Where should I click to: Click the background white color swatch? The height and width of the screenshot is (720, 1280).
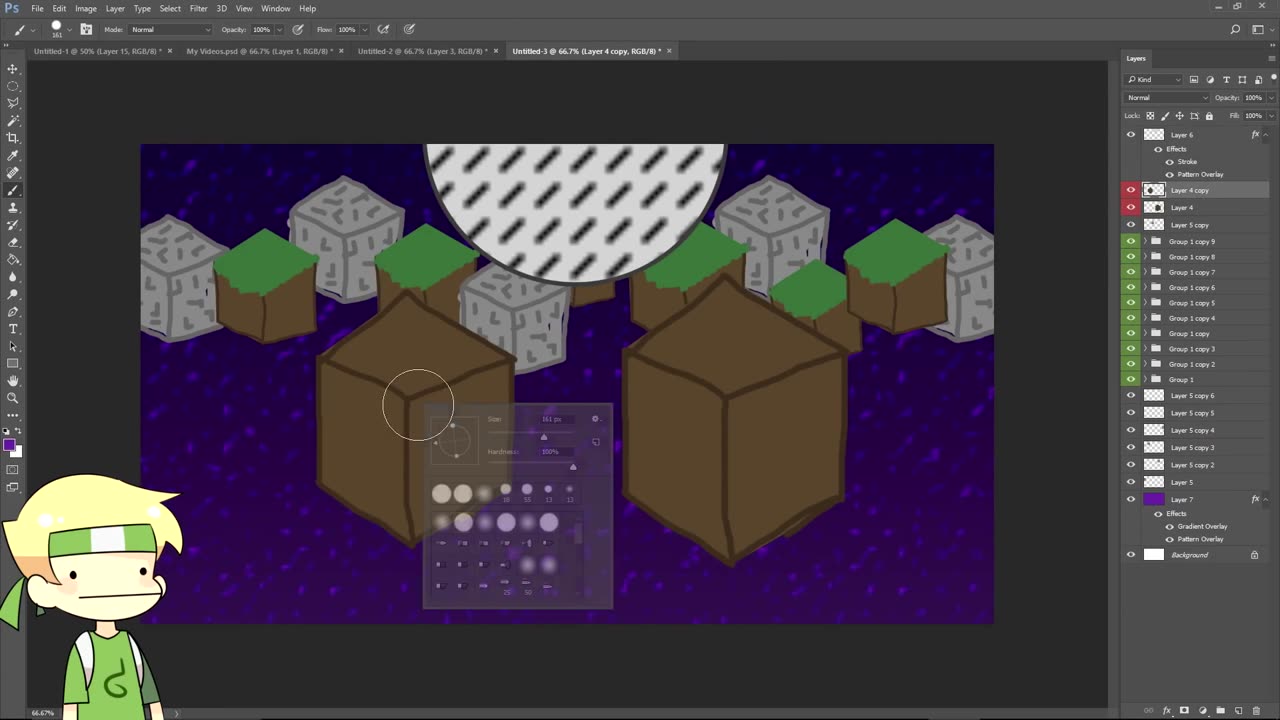point(17,452)
